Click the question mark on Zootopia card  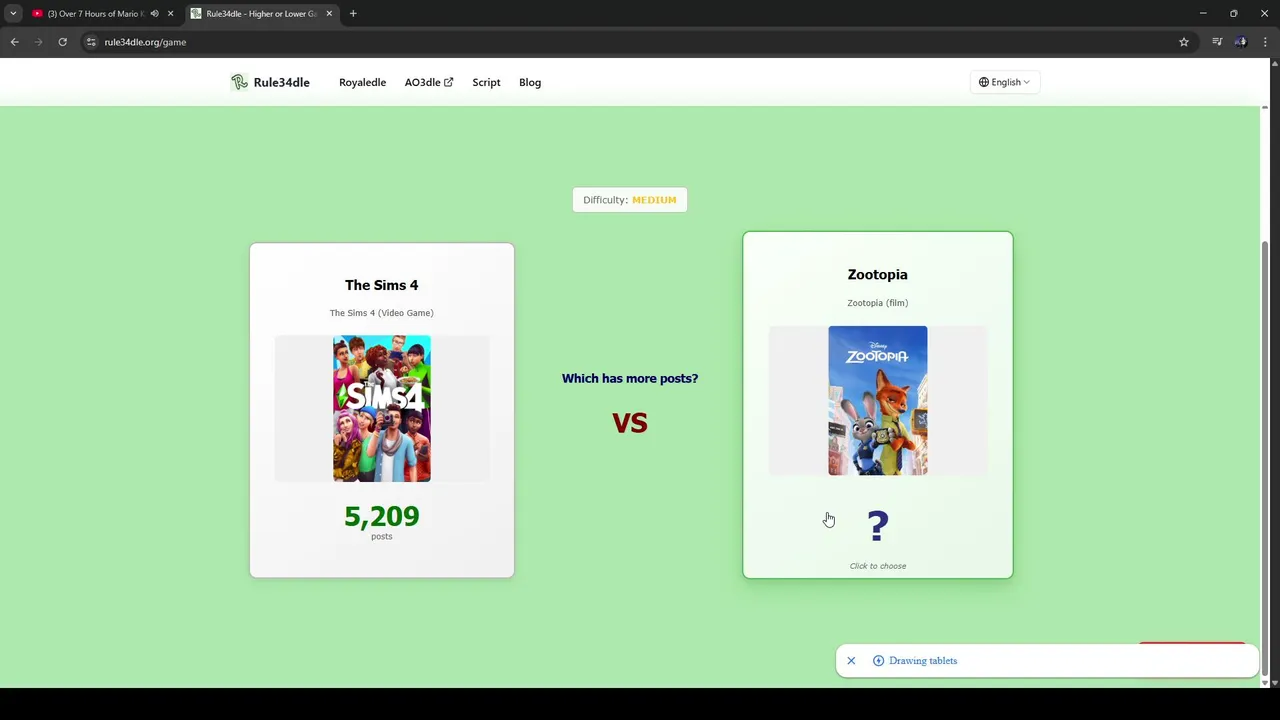[878, 526]
